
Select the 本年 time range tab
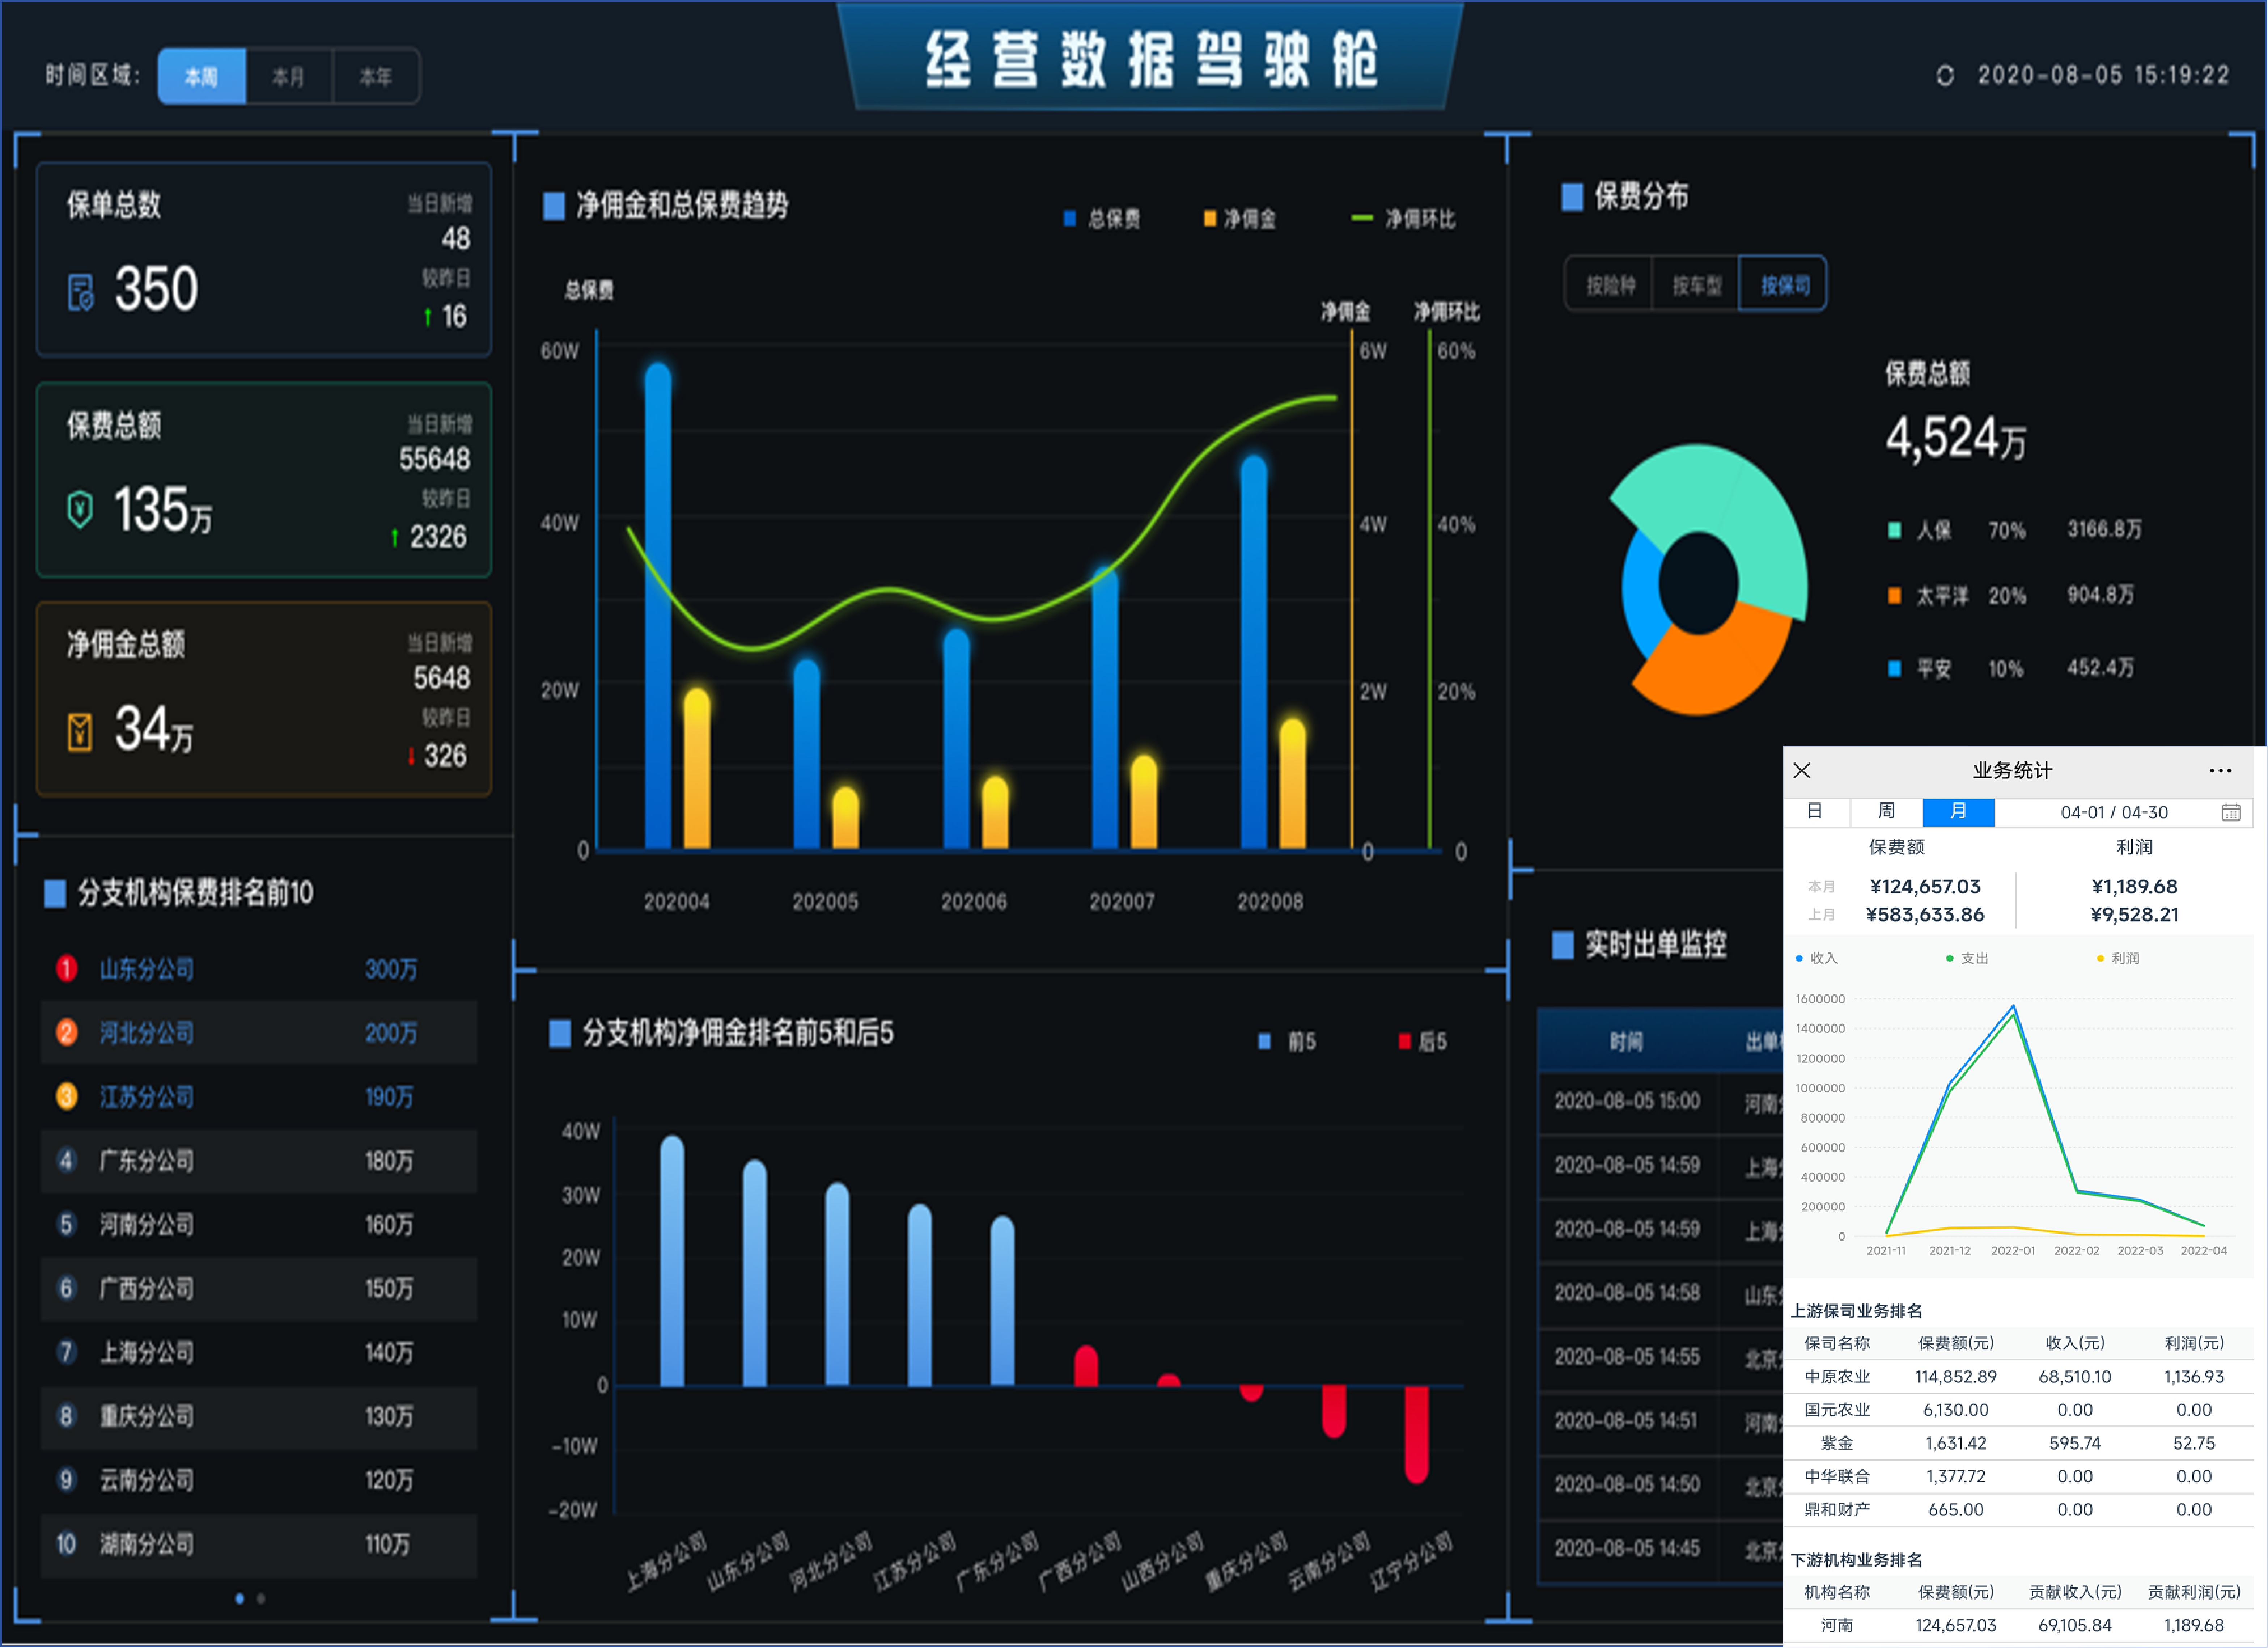pyautogui.click(x=375, y=76)
